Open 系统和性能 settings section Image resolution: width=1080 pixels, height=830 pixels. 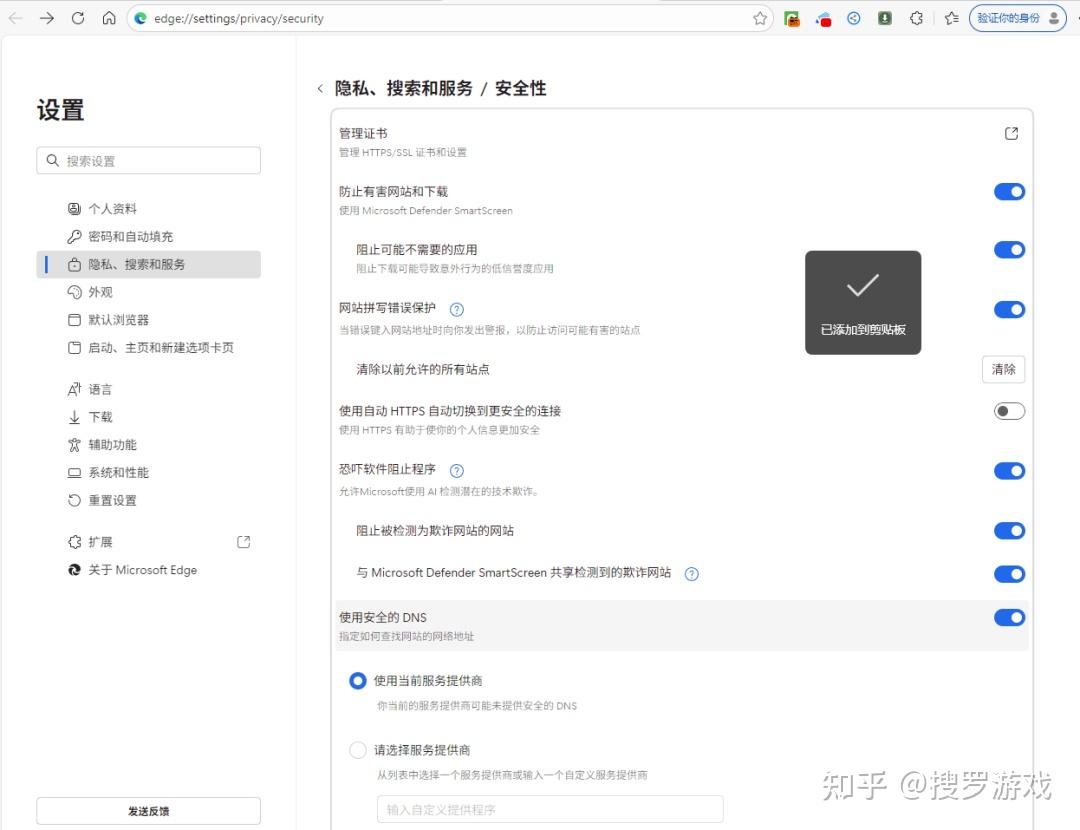coord(148,473)
